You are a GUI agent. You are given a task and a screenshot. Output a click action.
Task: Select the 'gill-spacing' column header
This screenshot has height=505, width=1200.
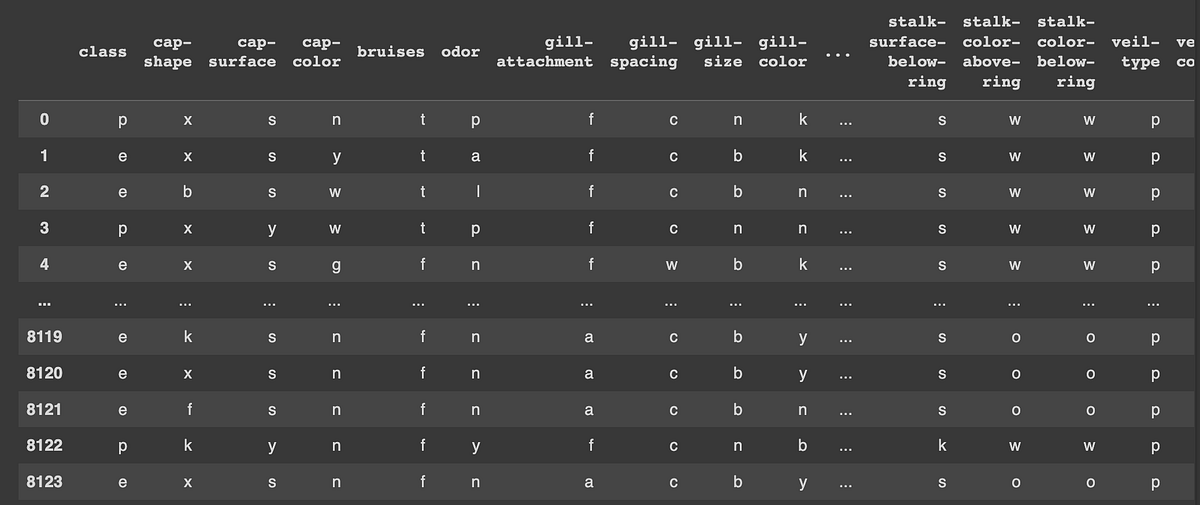pyautogui.click(x=643, y=52)
